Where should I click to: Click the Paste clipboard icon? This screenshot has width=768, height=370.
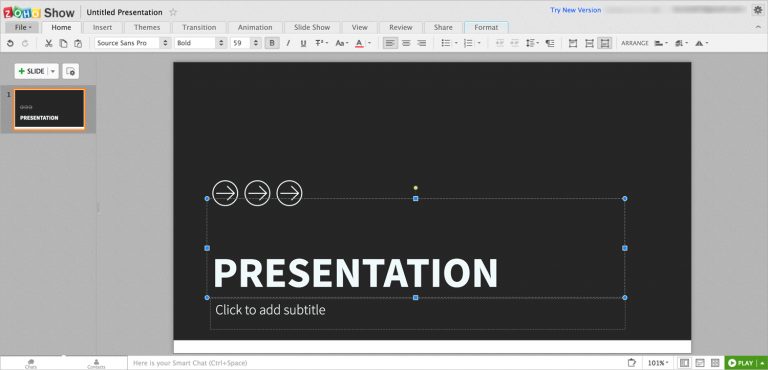click(78, 43)
